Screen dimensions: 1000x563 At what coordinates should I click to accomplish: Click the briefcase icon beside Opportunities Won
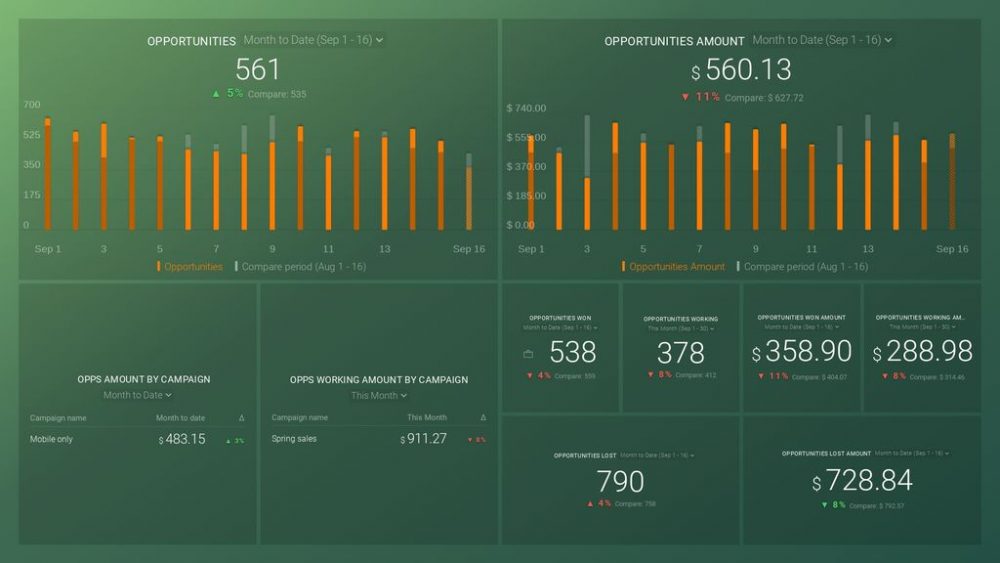pos(528,354)
